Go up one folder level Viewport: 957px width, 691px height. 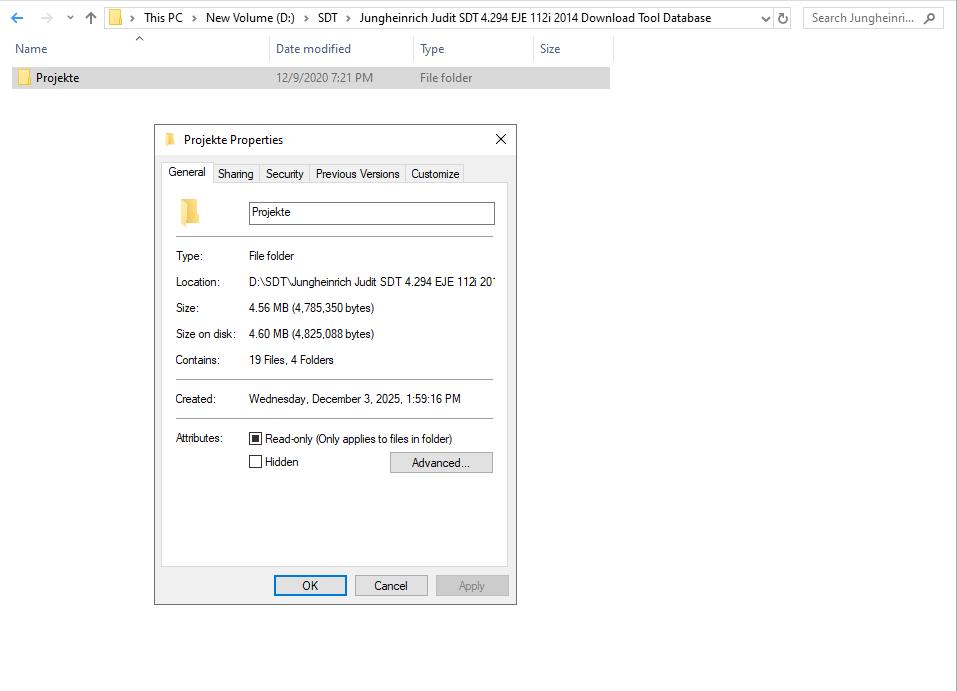(91, 18)
